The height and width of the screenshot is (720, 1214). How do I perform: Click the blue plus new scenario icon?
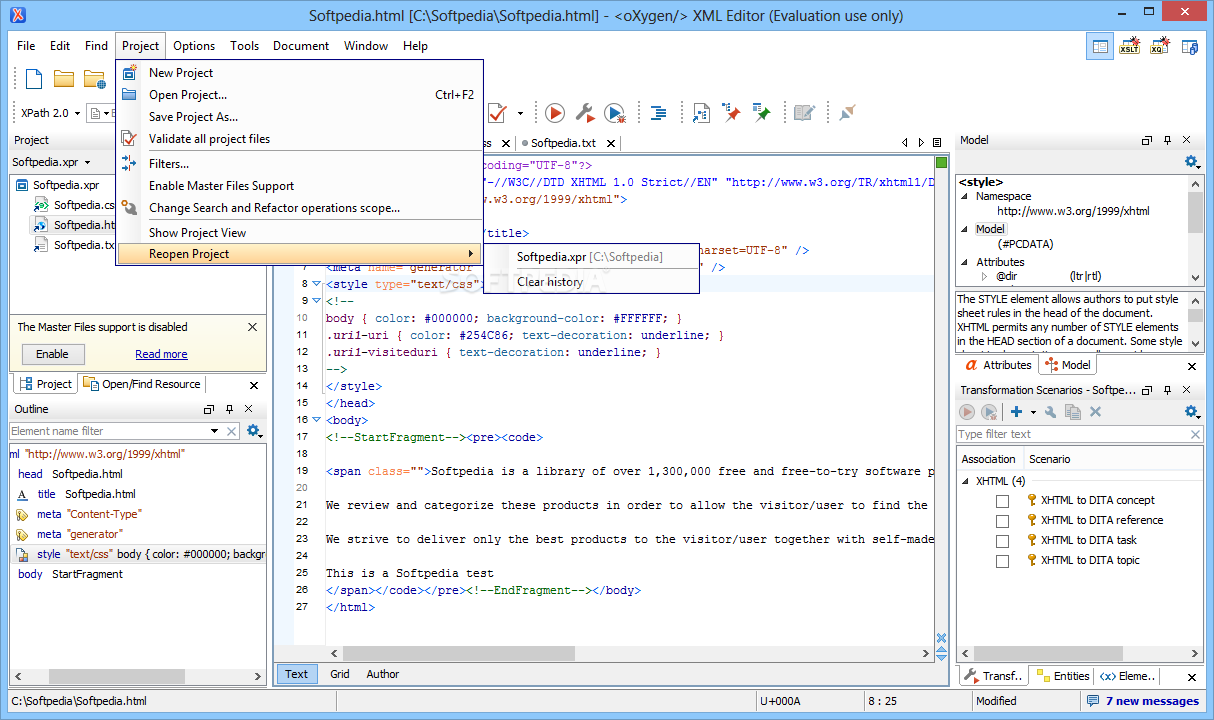pos(1017,412)
